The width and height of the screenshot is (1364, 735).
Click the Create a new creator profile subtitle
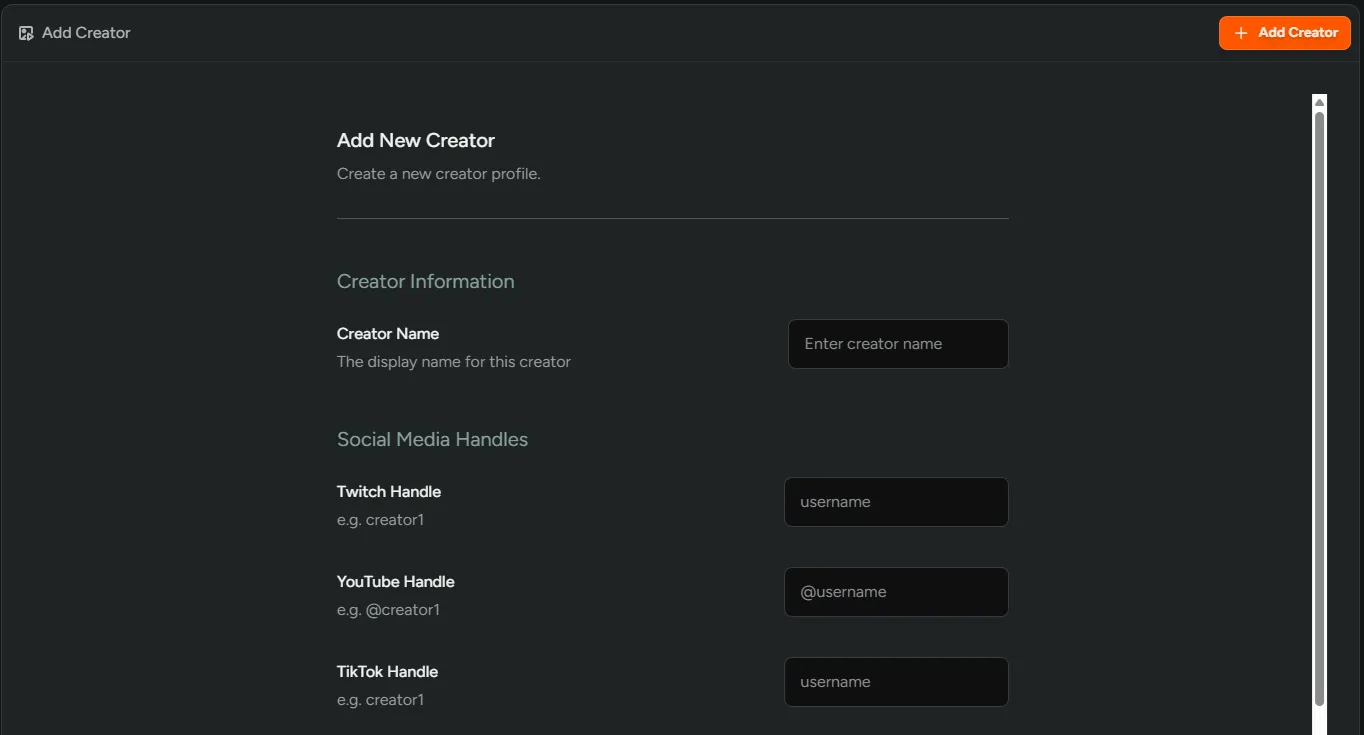pyautogui.click(x=438, y=173)
